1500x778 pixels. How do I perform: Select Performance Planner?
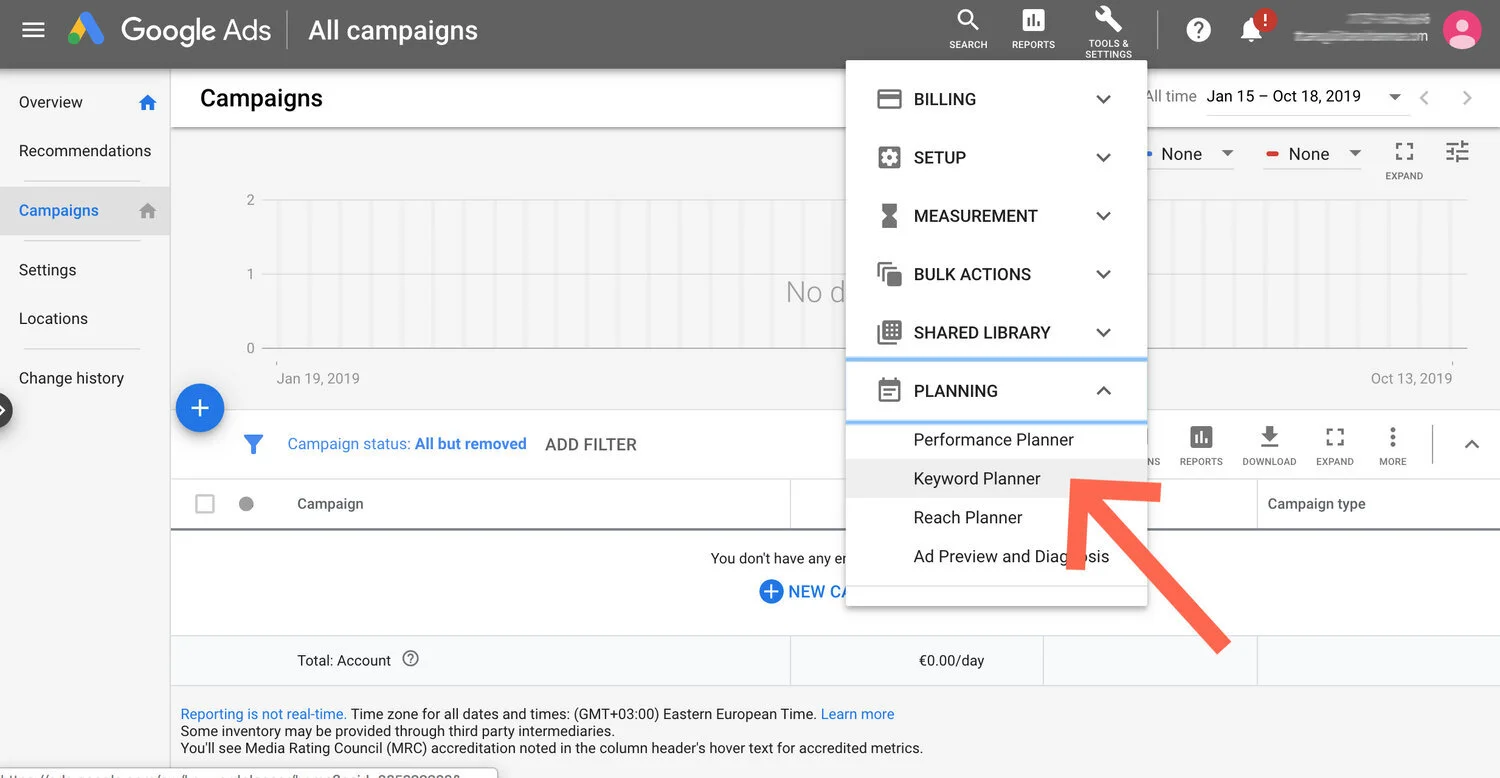point(993,440)
